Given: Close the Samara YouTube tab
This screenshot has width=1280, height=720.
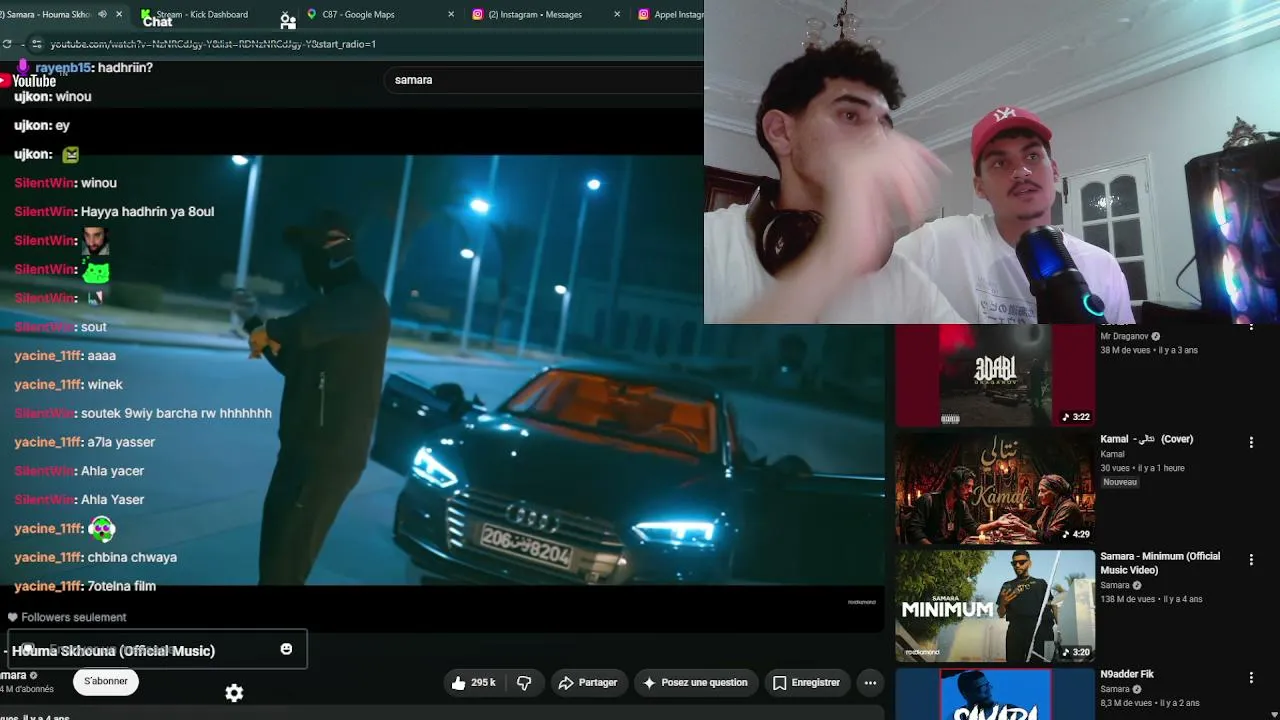Looking at the screenshot, I should tap(120, 15).
